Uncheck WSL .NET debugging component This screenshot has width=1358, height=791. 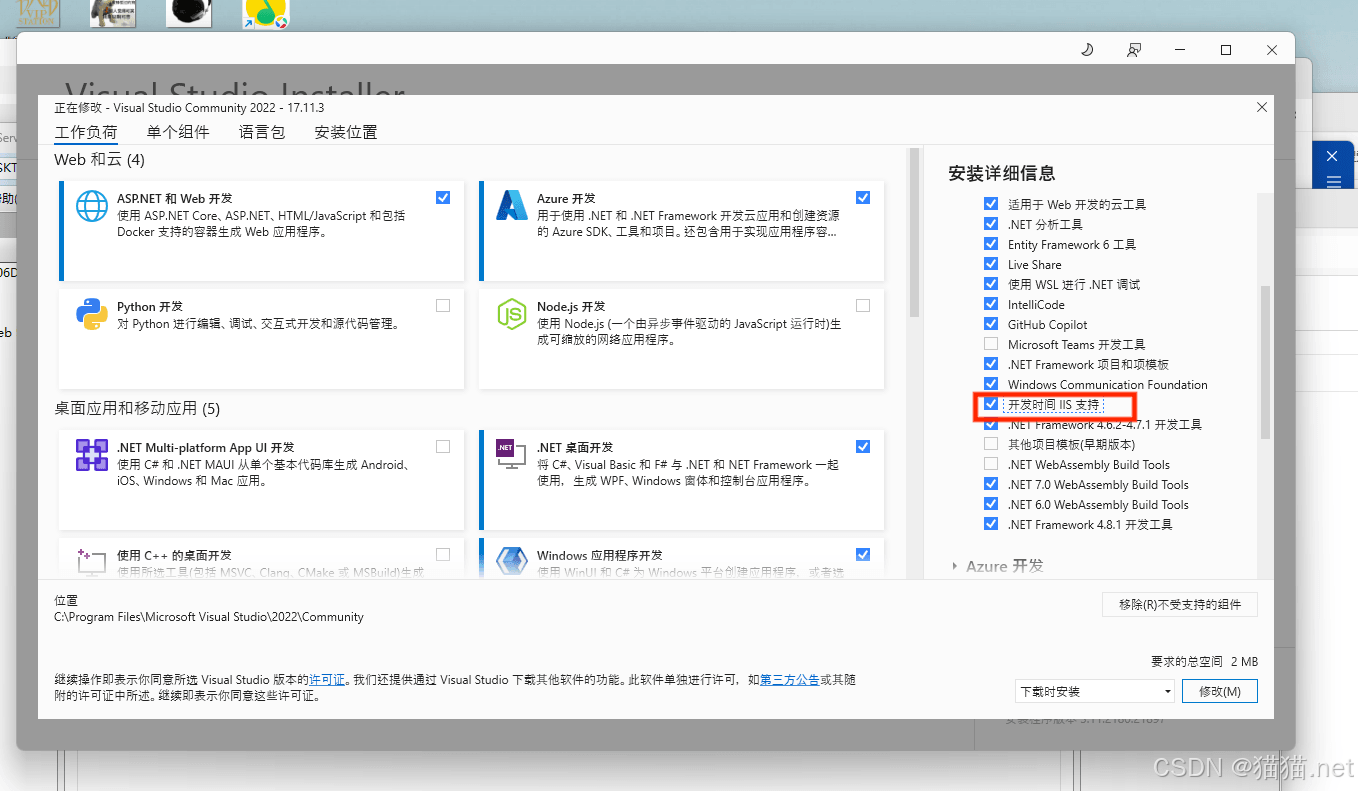click(991, 284)
